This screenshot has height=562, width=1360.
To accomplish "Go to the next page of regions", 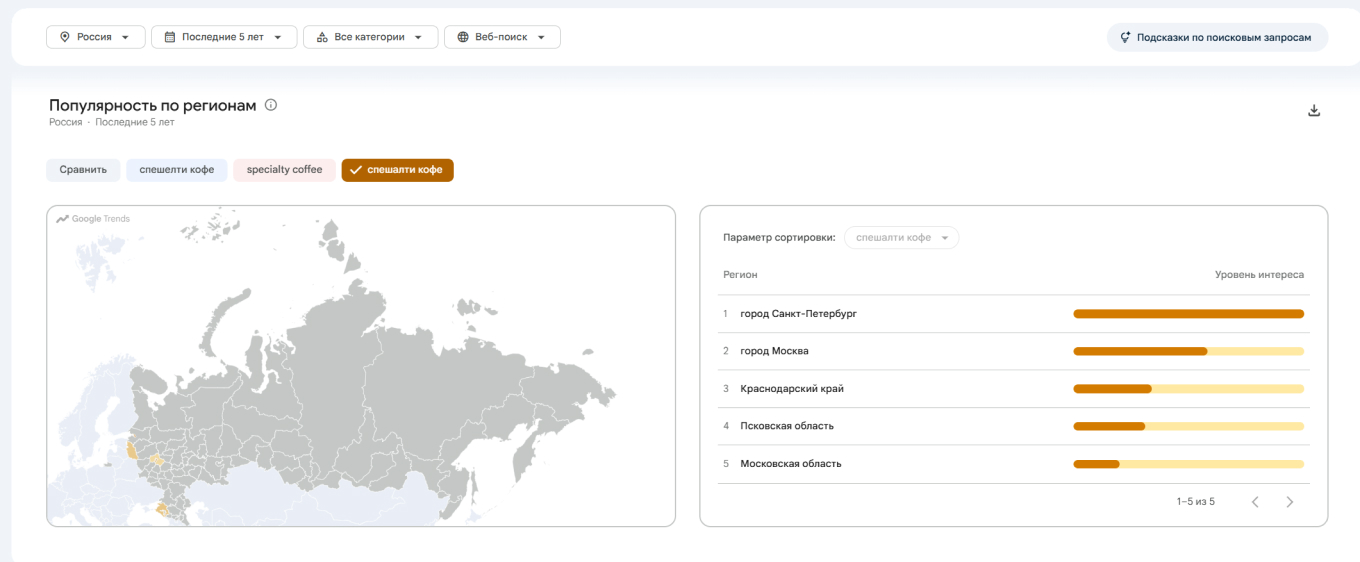I will [1290, 502].
